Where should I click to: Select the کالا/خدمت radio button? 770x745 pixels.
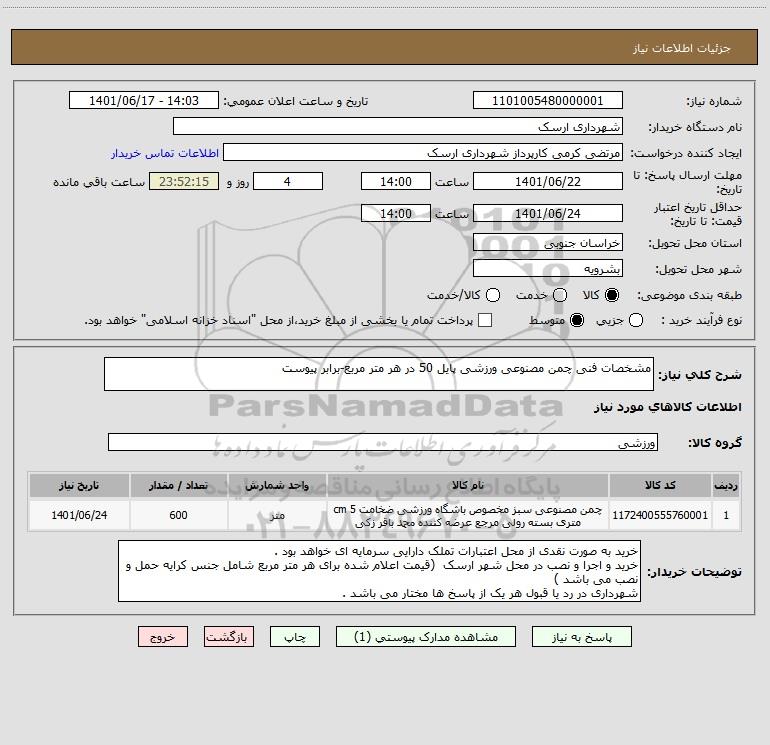tap(493, 295)
